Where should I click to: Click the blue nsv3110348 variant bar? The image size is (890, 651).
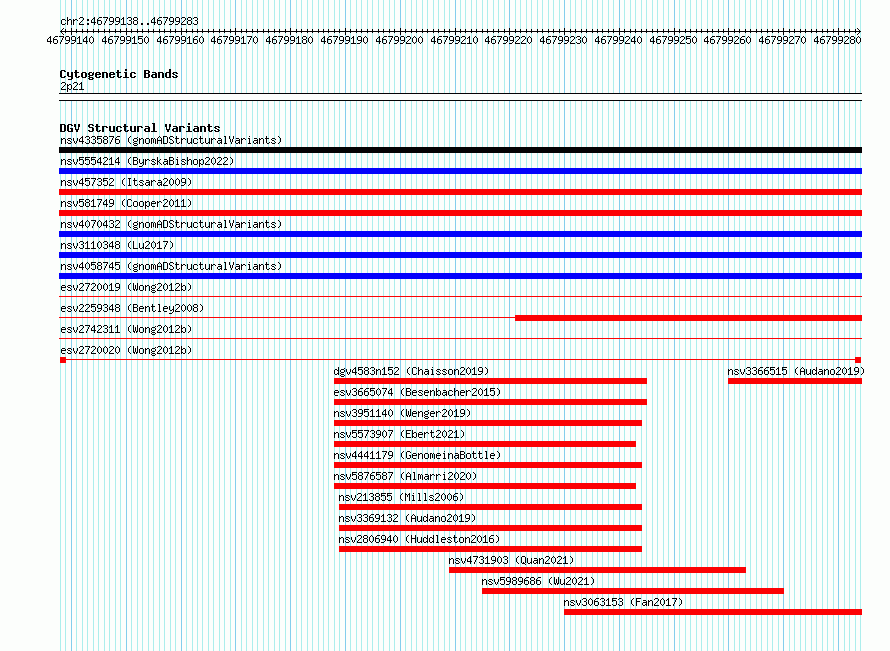point(460,255)
